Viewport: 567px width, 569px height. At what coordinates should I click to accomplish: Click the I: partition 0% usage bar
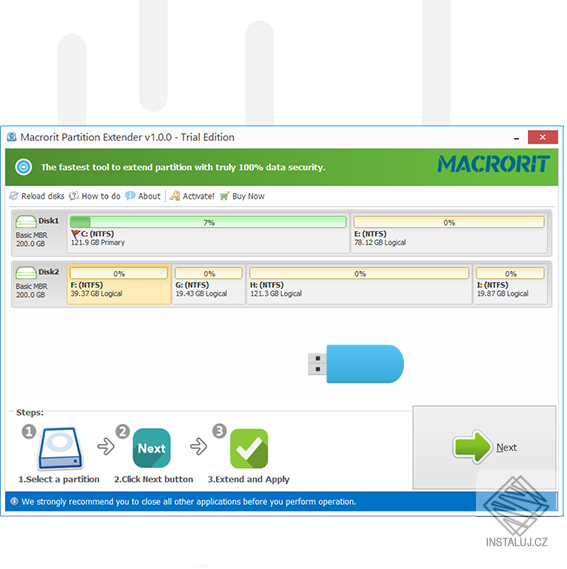(510, 273)
